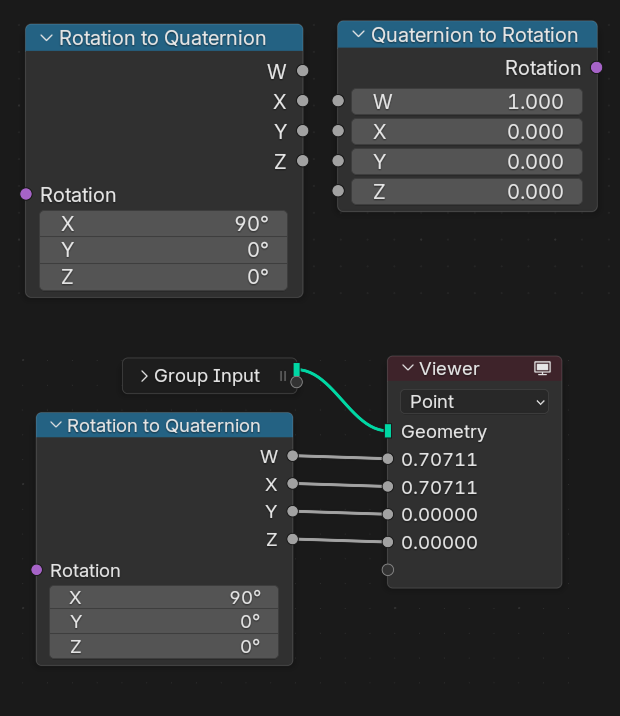Select the Viewer node by its title

click(449, 369)
